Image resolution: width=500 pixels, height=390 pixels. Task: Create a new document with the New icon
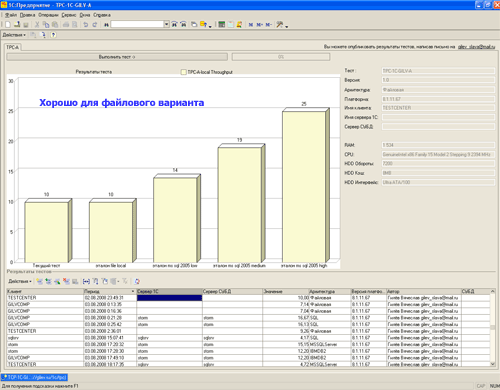pos(8,24)
